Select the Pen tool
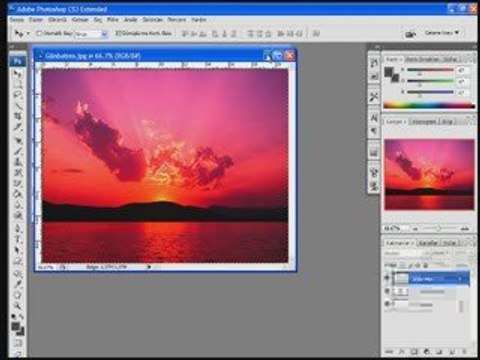This screenshot has width=480, height=360. [x=17, y=229]
